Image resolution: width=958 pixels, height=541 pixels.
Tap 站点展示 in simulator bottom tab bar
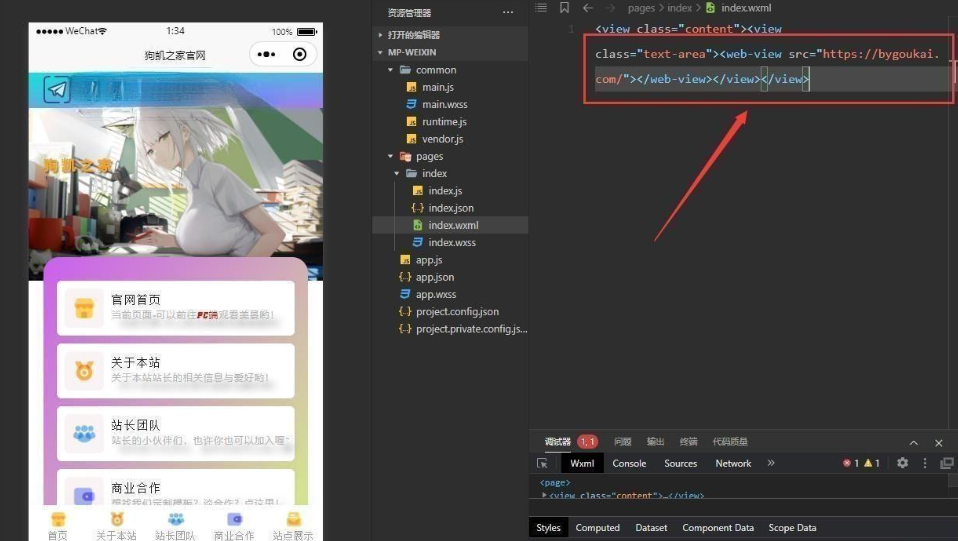click(293, 526)
